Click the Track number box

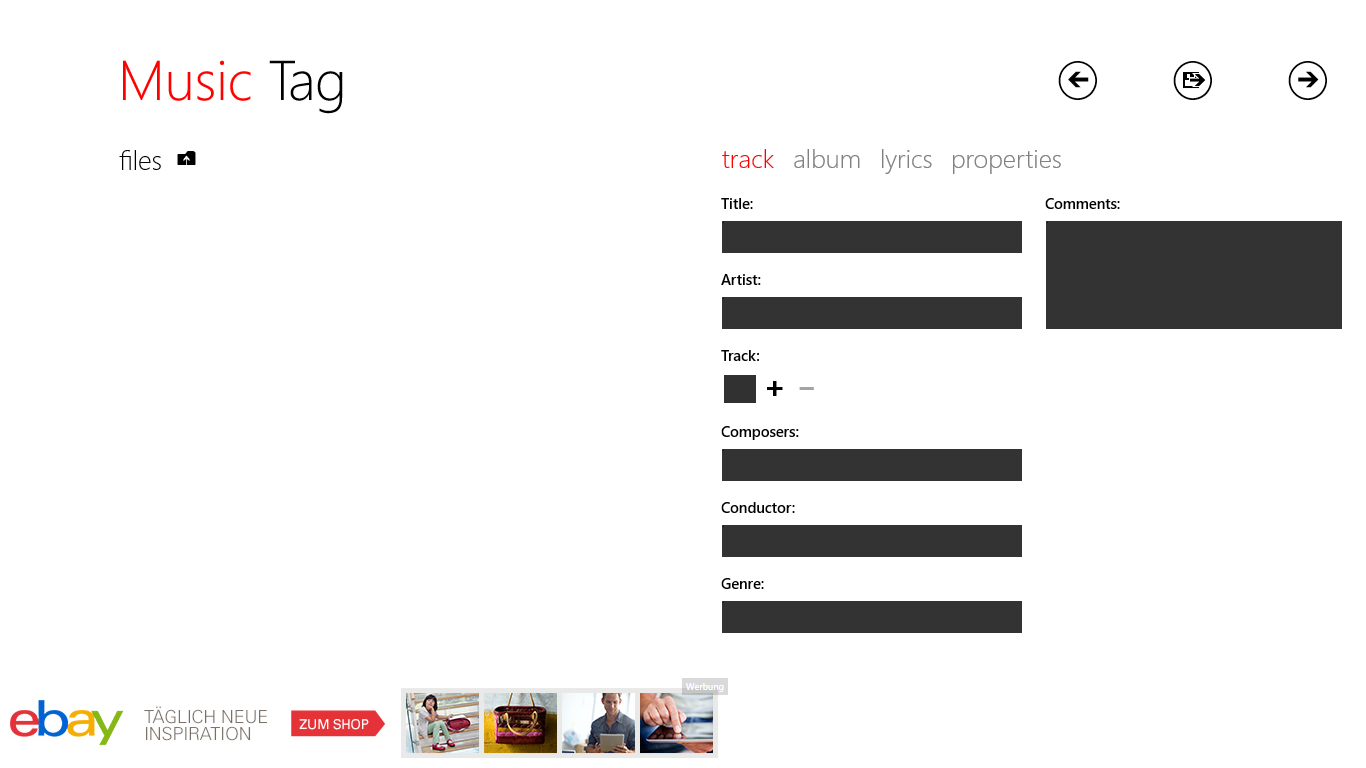739,389
